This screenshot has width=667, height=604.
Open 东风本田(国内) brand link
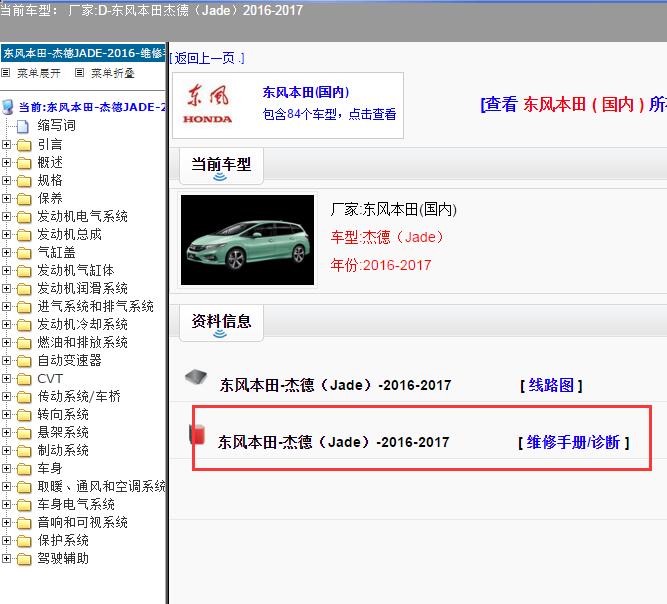306,92
